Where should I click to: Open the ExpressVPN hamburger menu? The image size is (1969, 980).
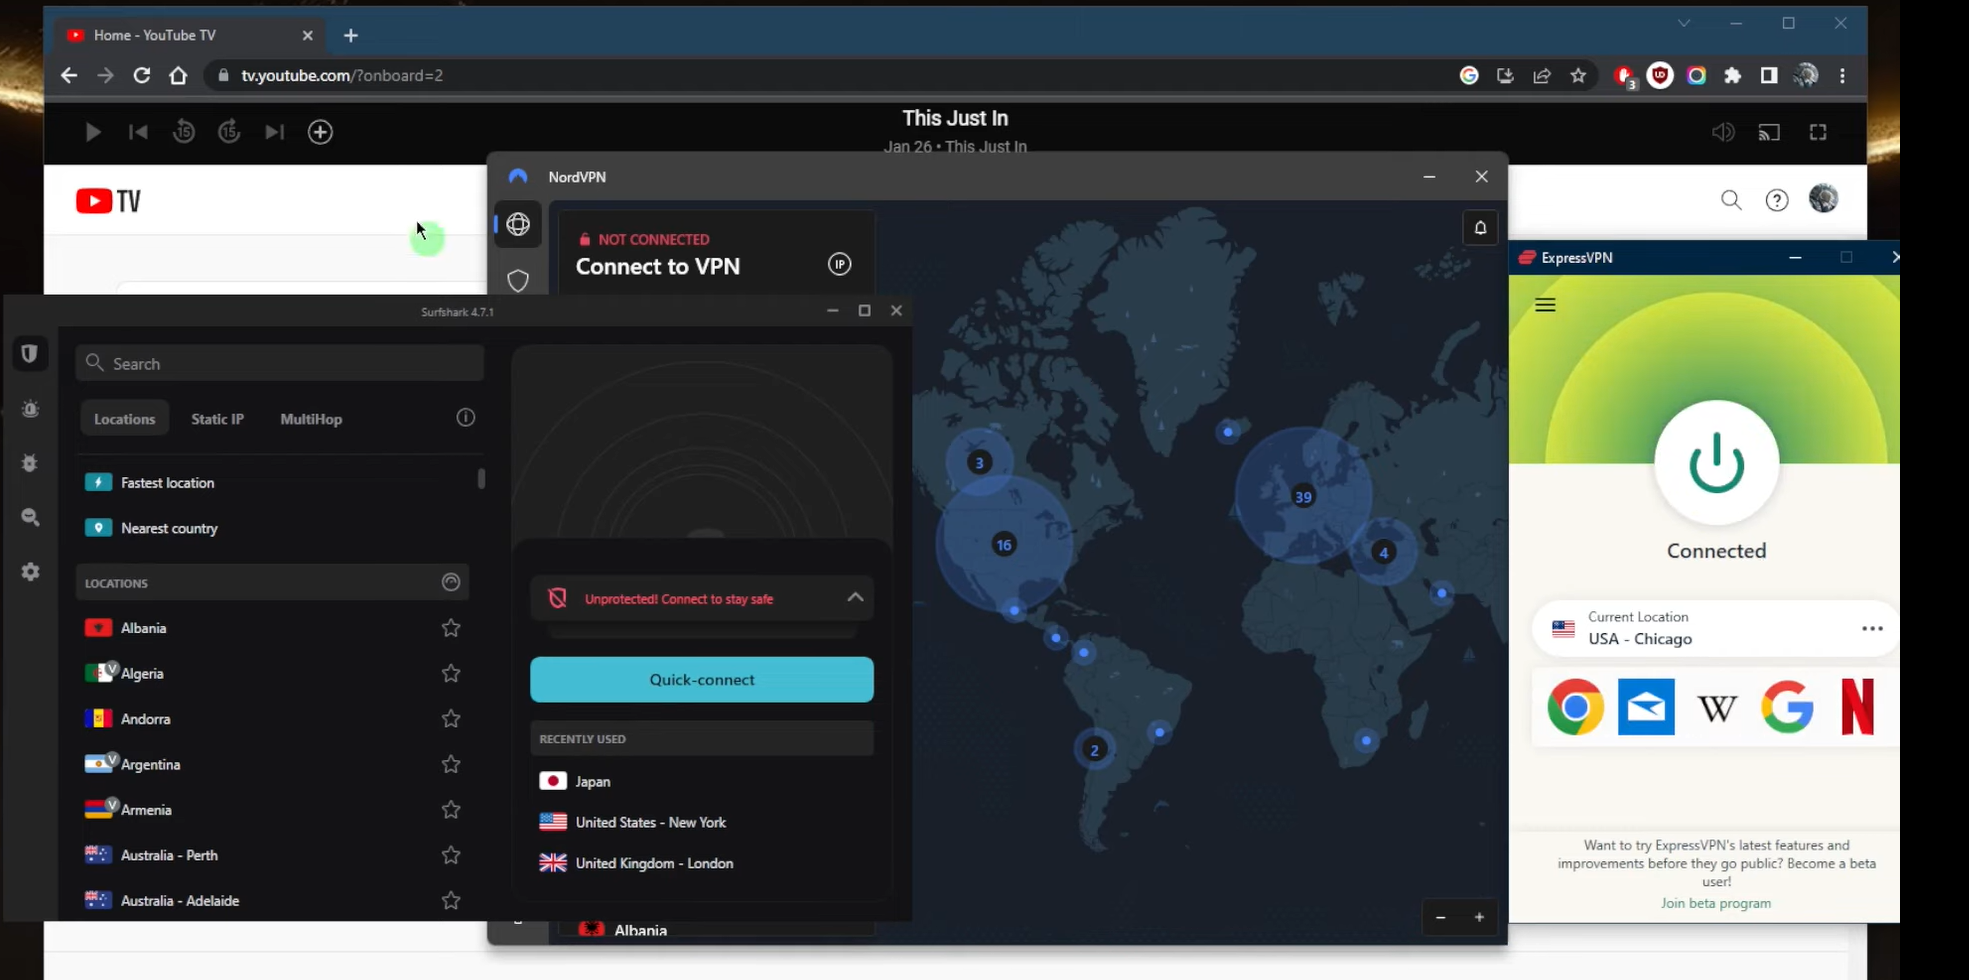tap(1545, 305)
